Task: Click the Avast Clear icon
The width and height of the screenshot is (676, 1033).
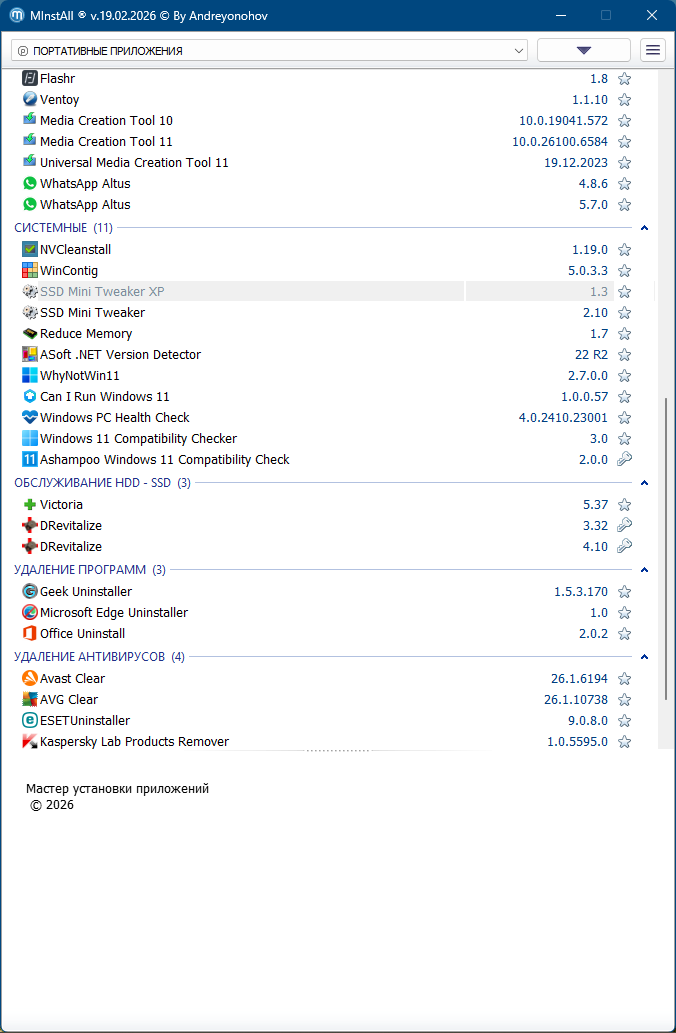Action: 30,679
